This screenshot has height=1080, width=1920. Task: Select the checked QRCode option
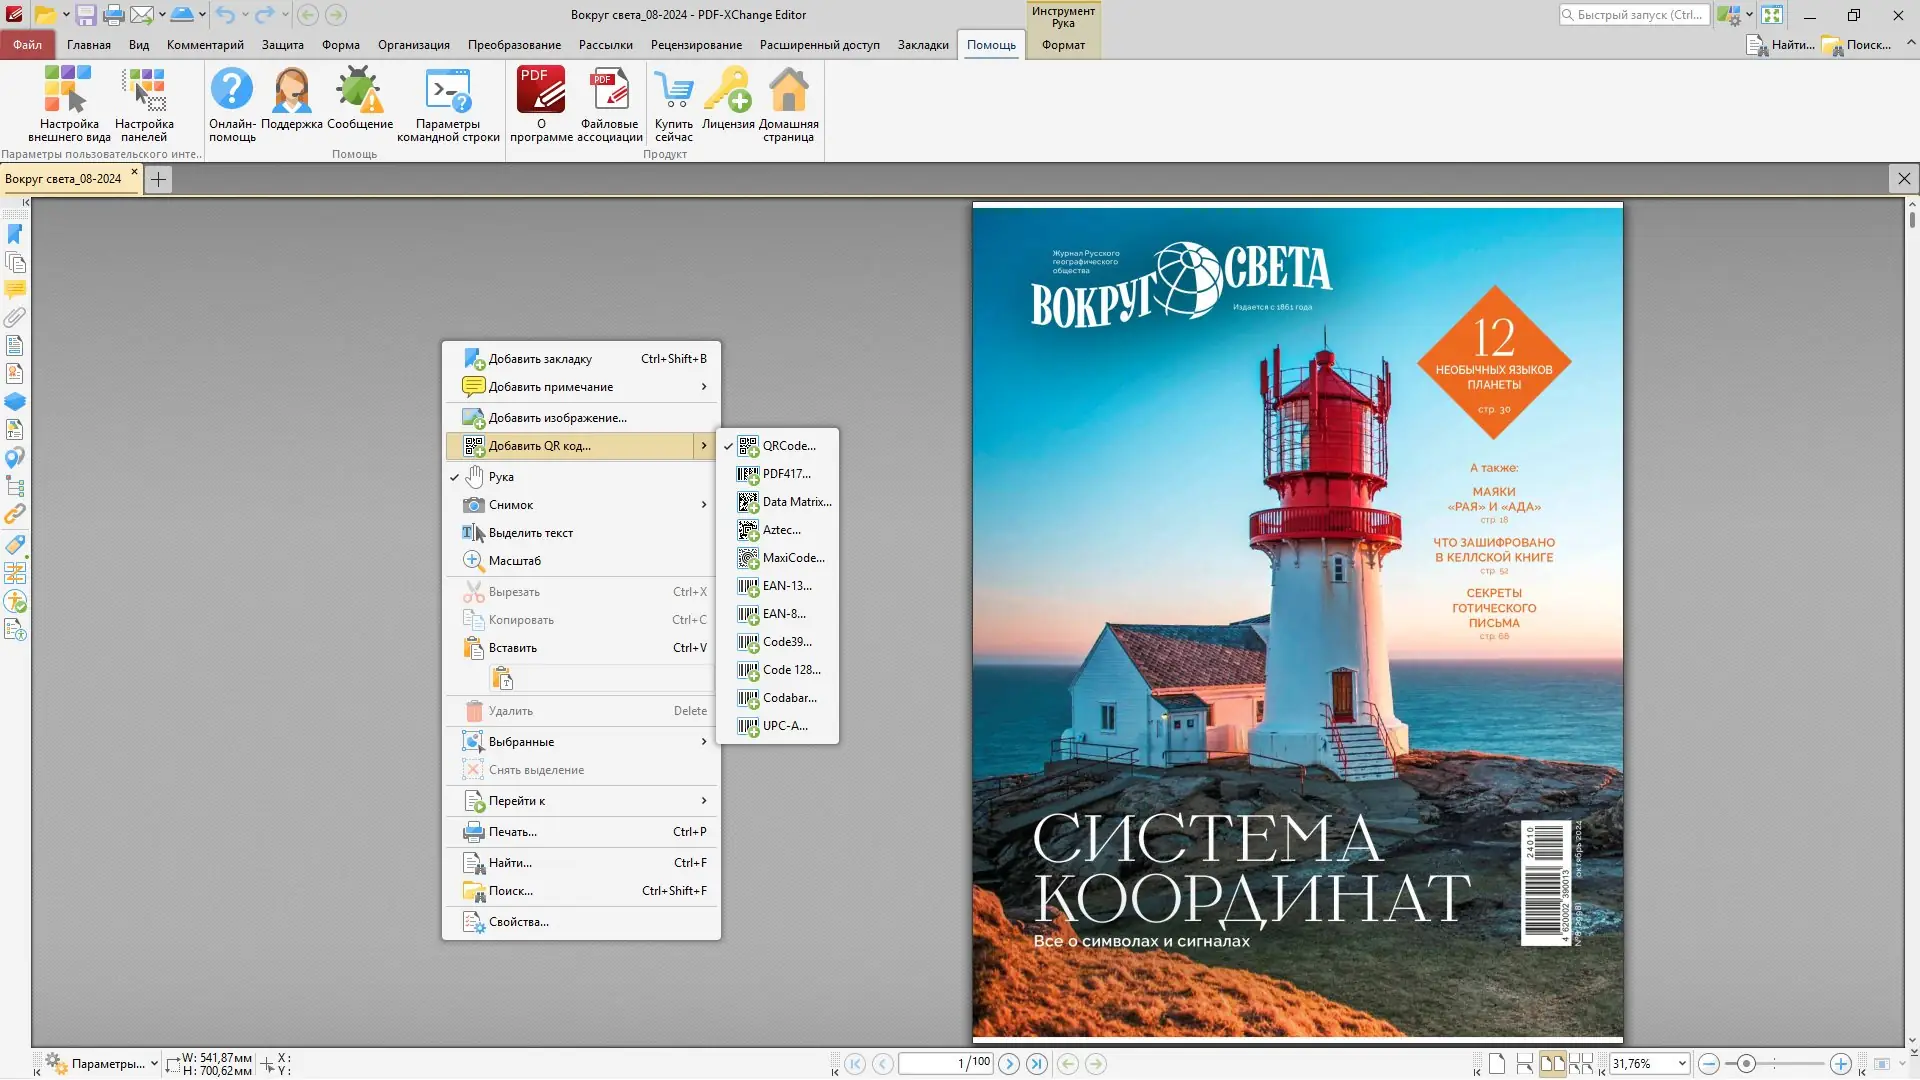(788, 446)
